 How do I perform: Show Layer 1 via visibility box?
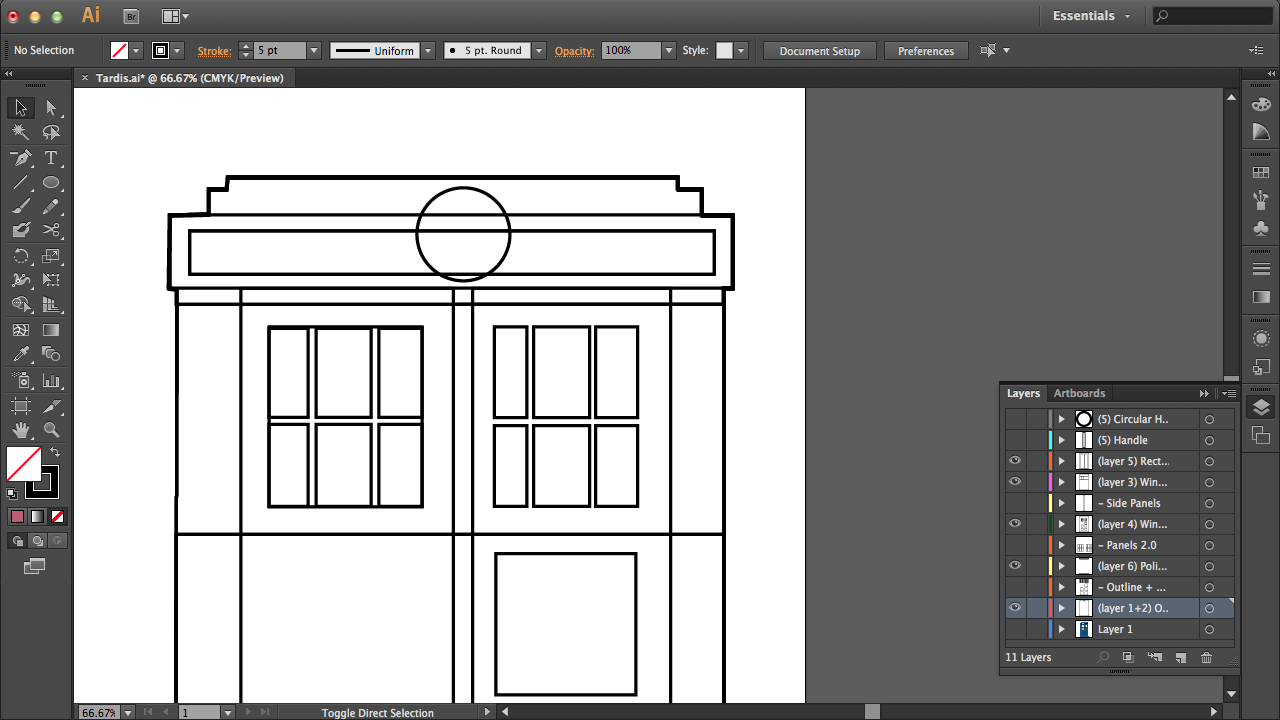[1015, 629]
